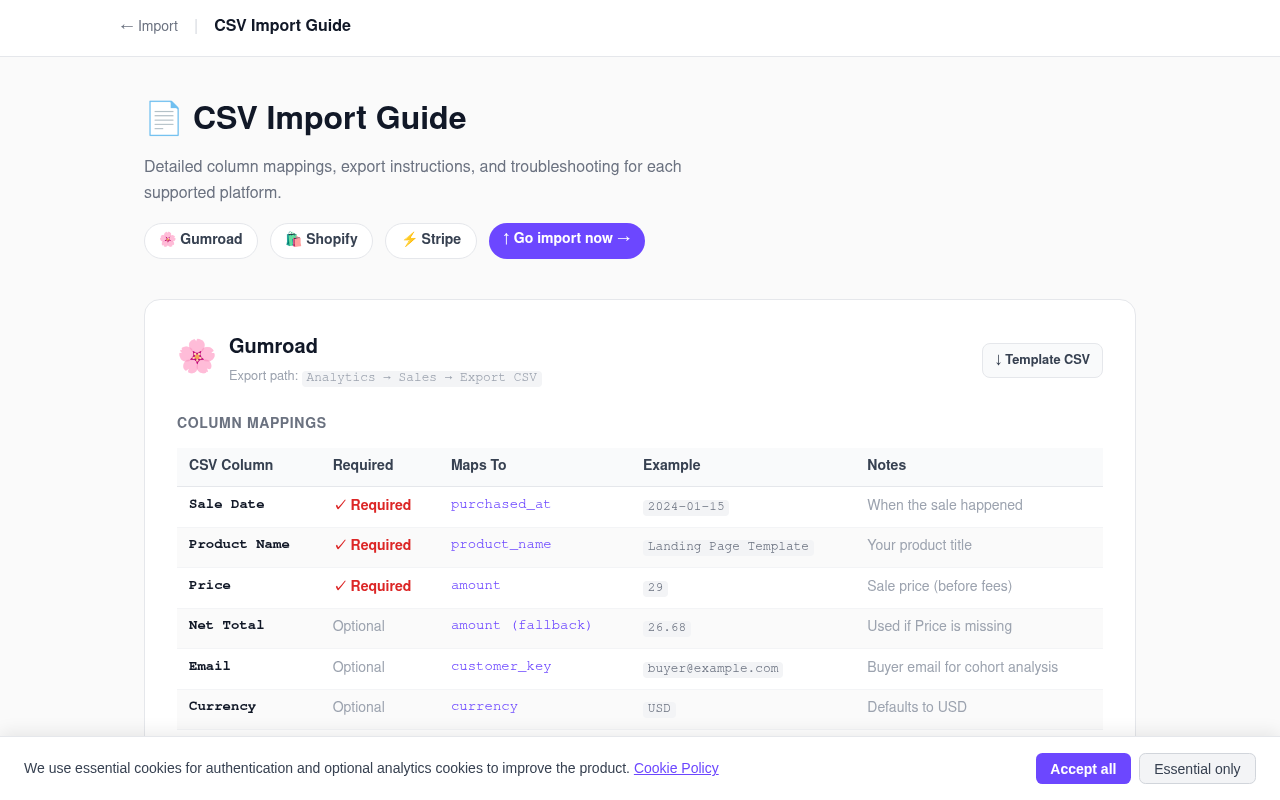Image resolution: width=1280 pixels, height=800 pixels.
Task: Click the note 'Used if Price is missing'
Action: pos(940,626)
